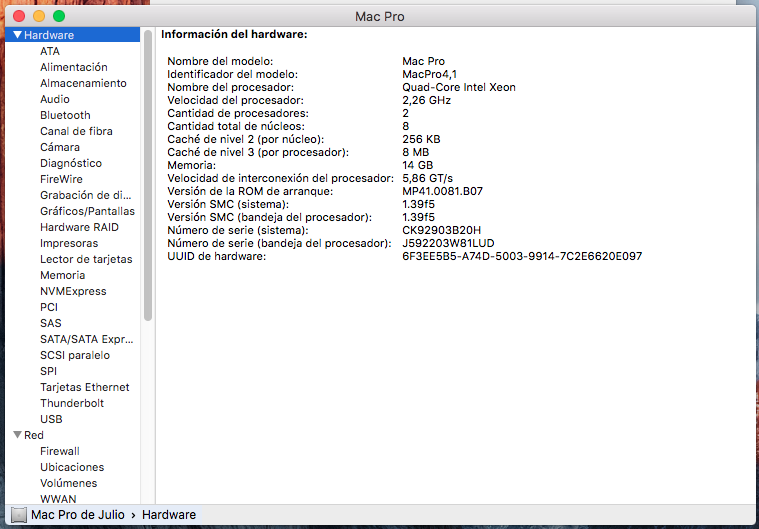Click the Mac Pro window title
The width and height of the screenshot is (759, 529).
pos(380,16)
